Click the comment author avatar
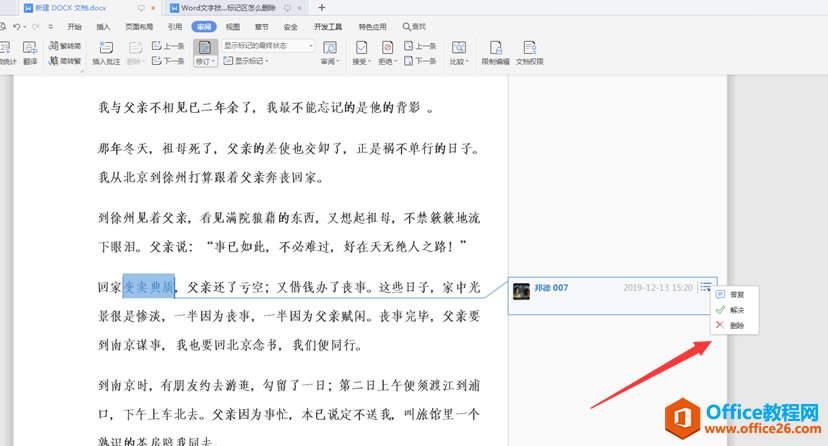The image size is (828, 446). click(521, 291)
